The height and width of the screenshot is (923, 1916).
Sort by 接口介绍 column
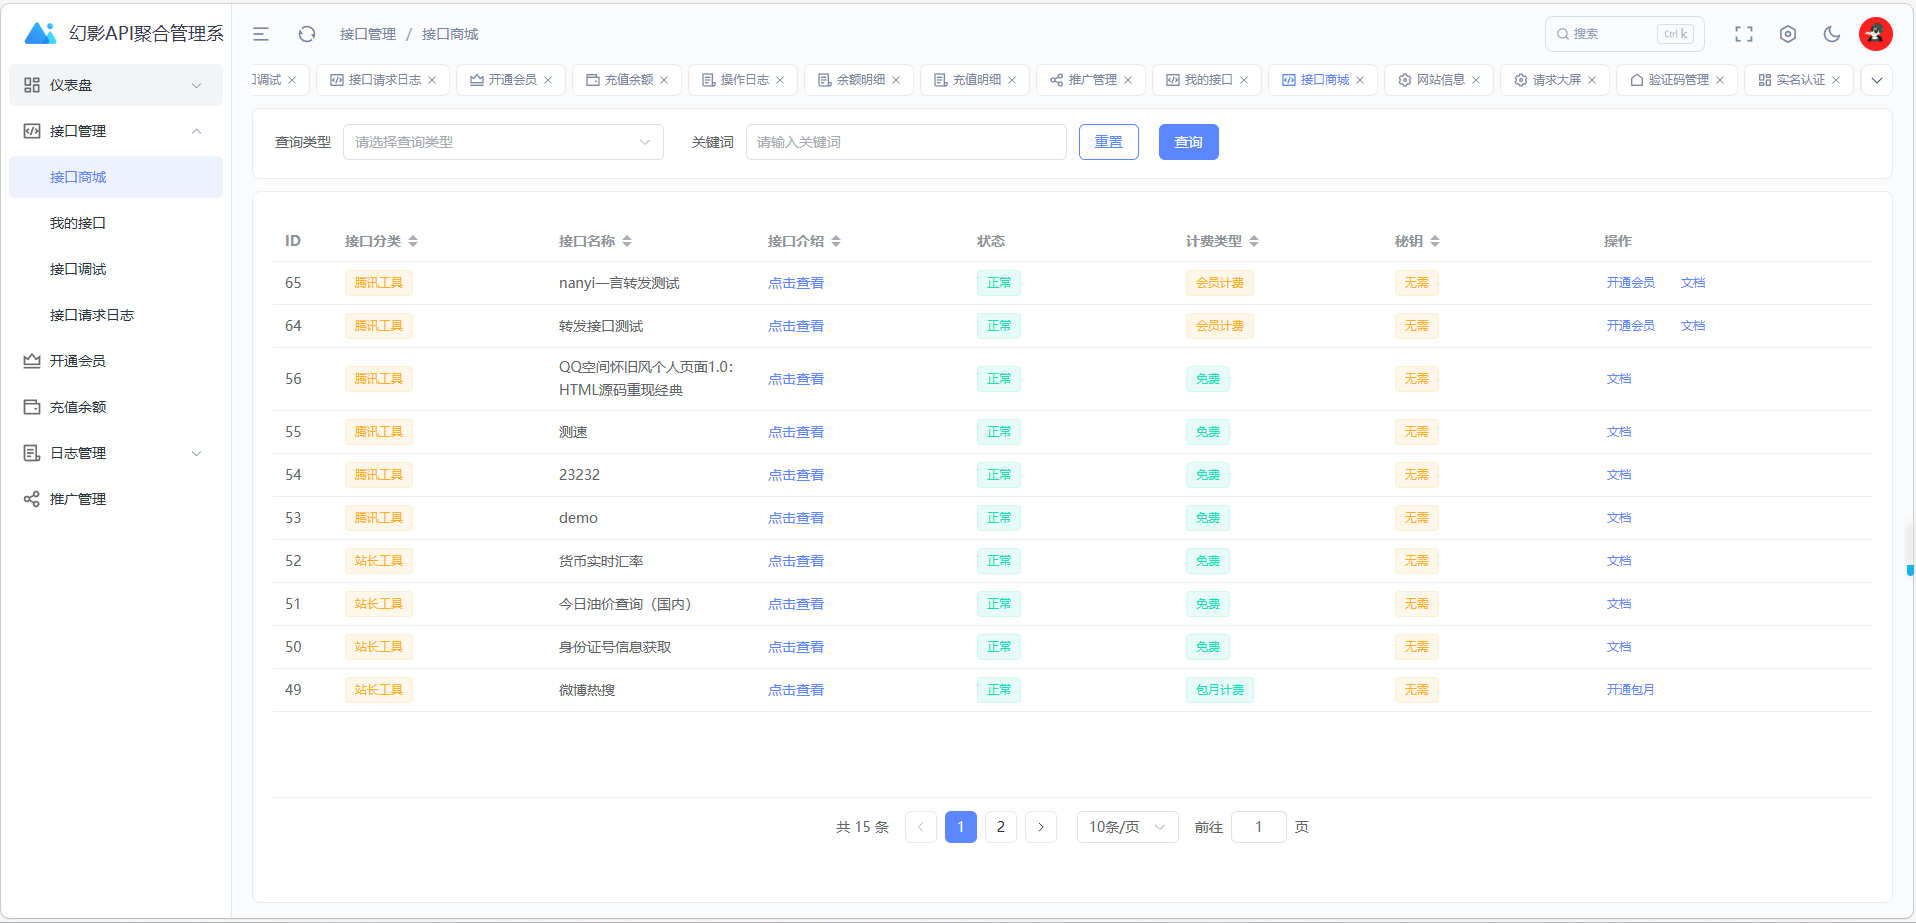click(836, 241)
